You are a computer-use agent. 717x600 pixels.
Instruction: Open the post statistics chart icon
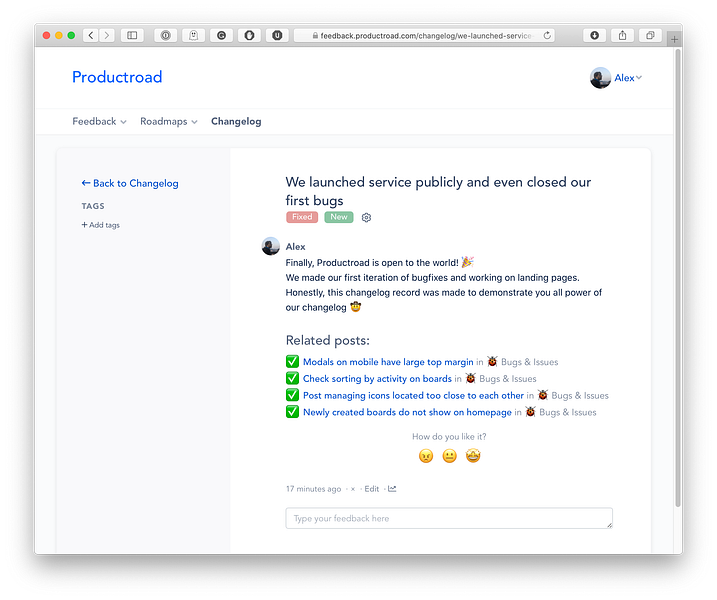392,489
